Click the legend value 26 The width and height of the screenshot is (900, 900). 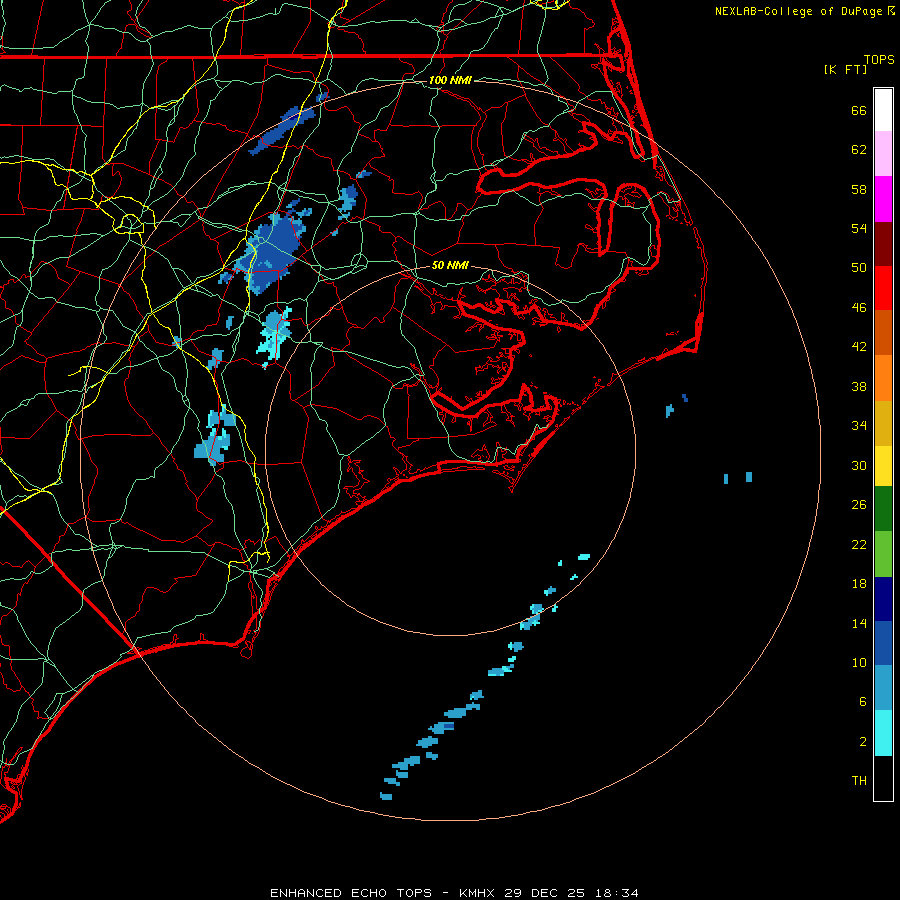(x=859, y=505)
